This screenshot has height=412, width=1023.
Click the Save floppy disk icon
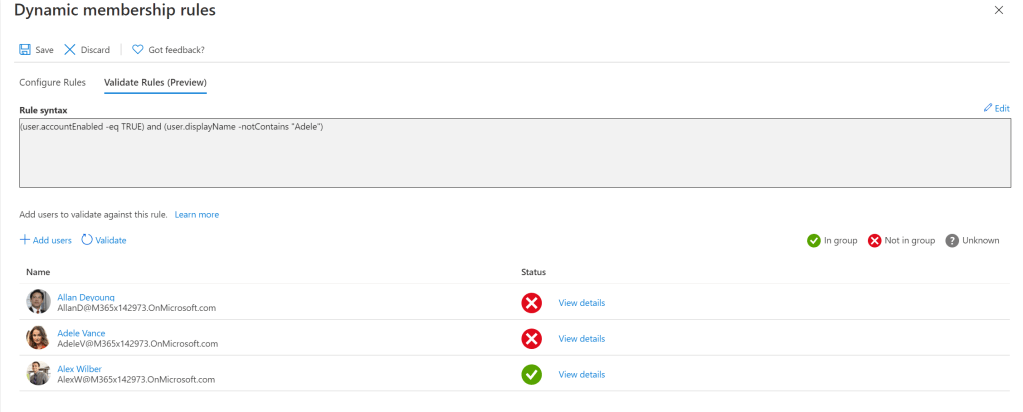24,50
